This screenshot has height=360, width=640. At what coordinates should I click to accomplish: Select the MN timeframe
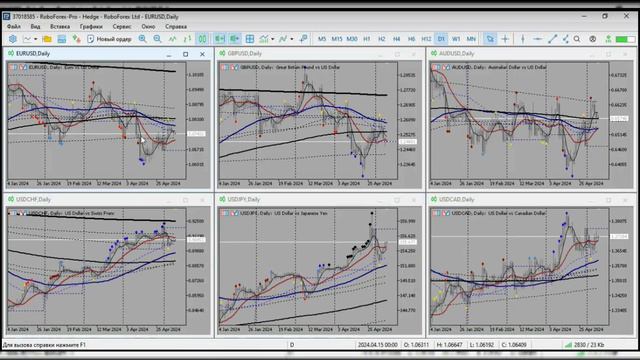click(471, 39)
